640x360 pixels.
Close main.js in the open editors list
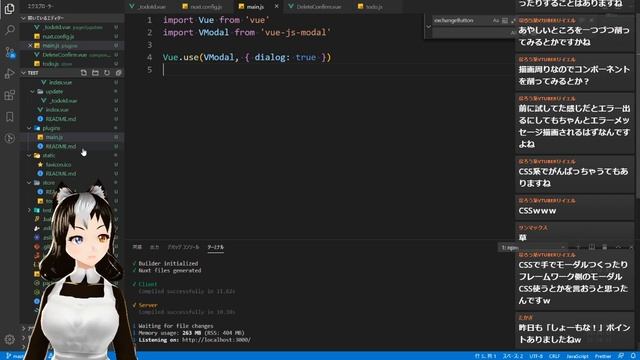(x=30, y=45)
